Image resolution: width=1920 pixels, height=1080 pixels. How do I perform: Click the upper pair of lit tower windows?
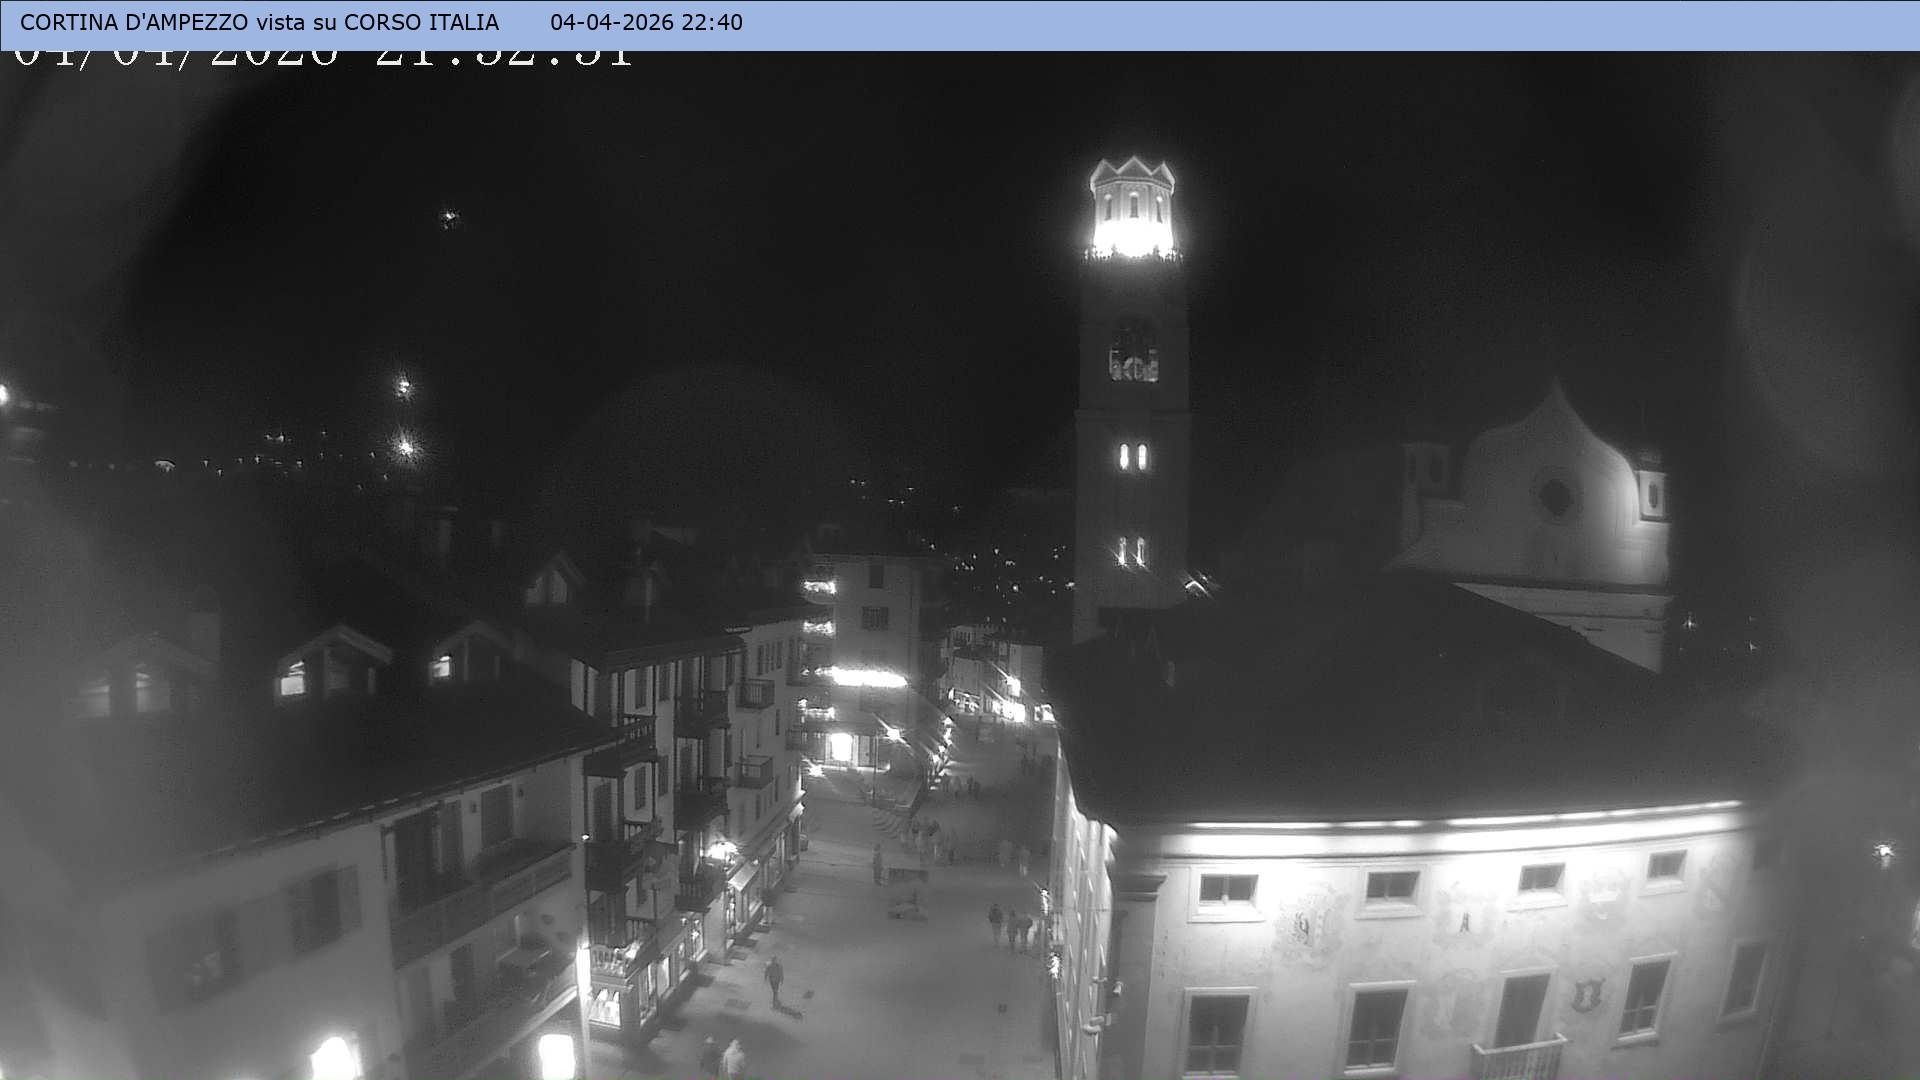1132,457
